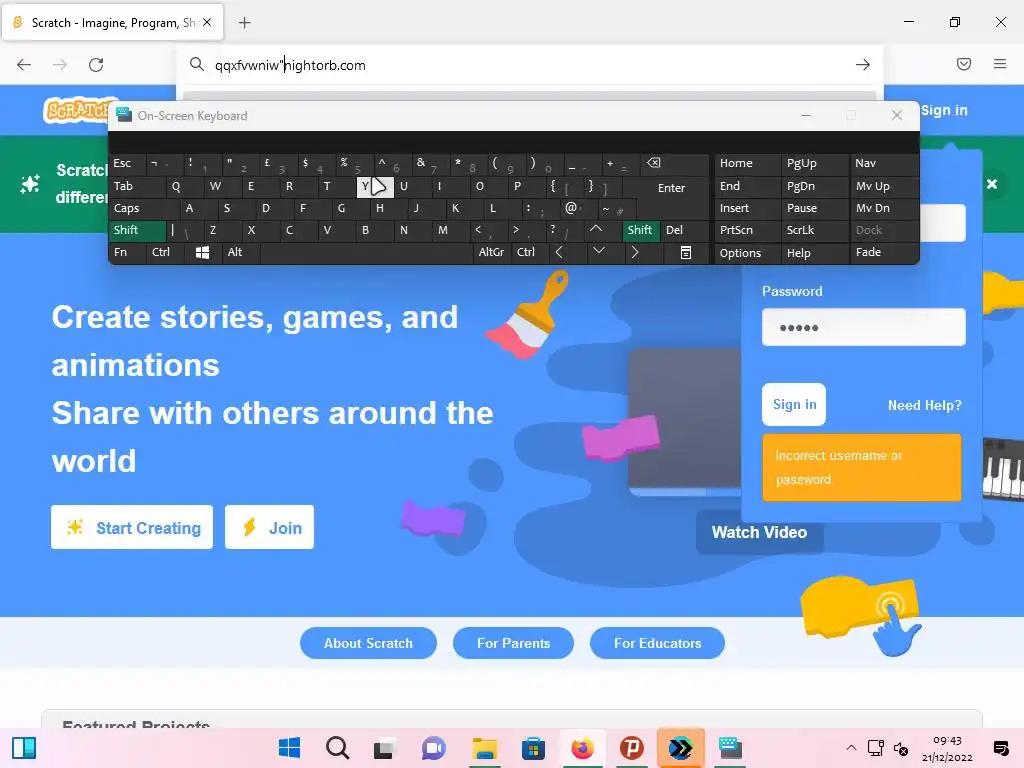The width and height of the screenshot is (1024, 768).
Task: Toggle the right Shift key
Action: tap(641, 230)
